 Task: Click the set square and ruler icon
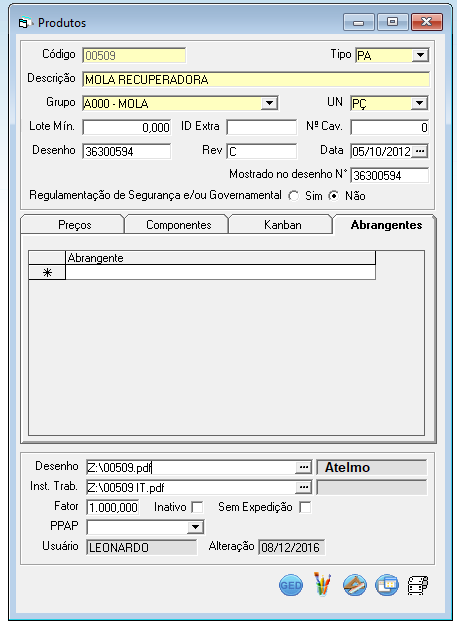[x=355, y=585]
